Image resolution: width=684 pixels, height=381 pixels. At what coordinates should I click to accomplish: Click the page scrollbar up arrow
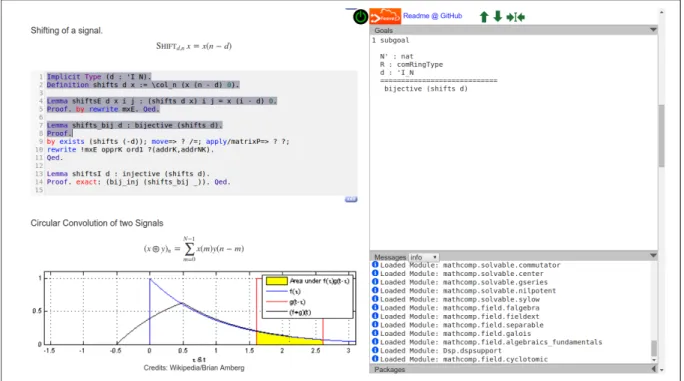click(662, 12)
